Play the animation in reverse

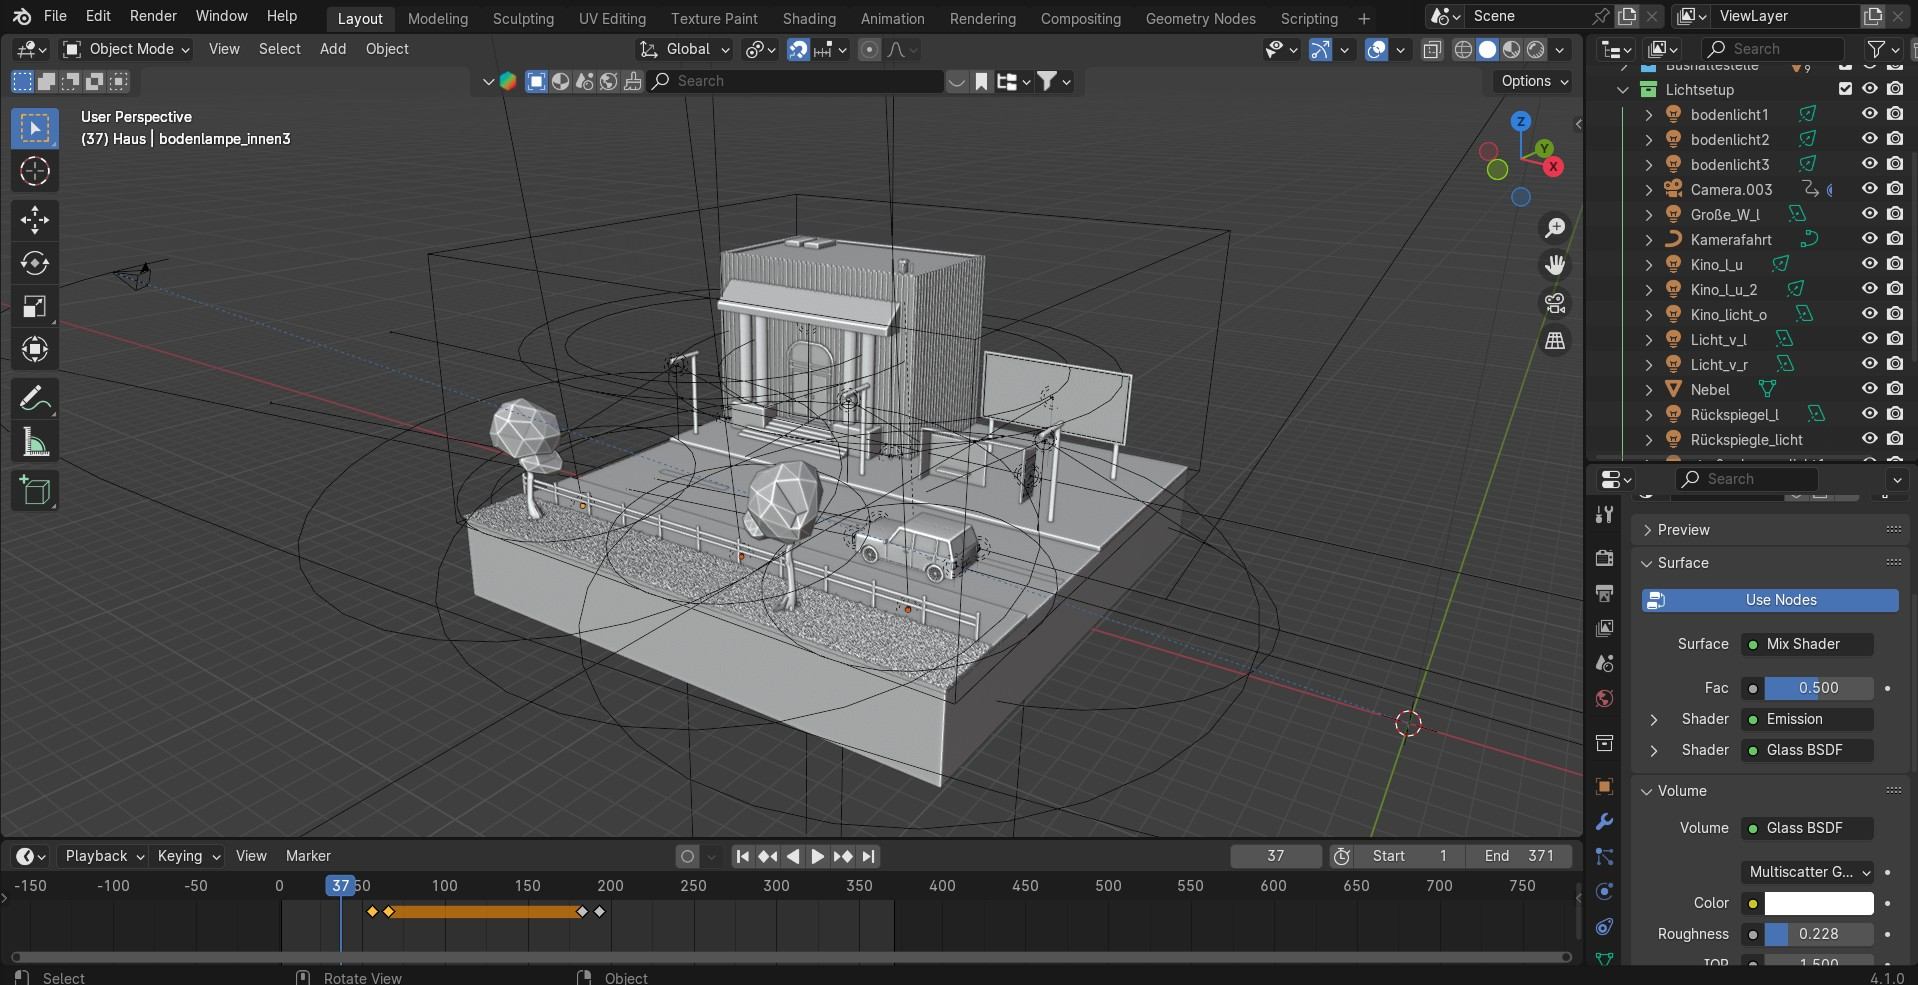click(793, 856)
